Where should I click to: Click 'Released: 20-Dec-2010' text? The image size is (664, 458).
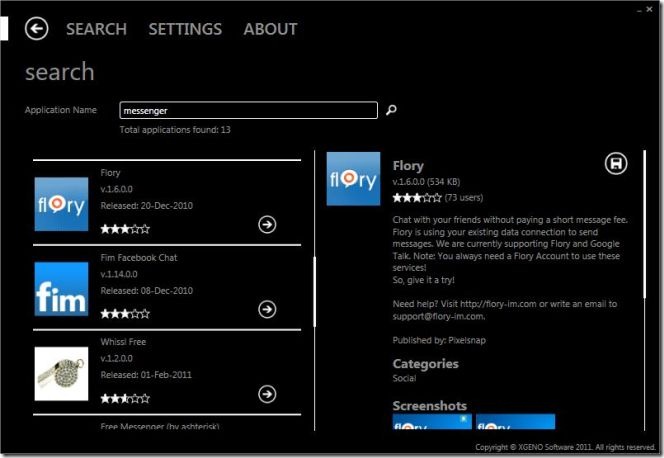point(147,206)
